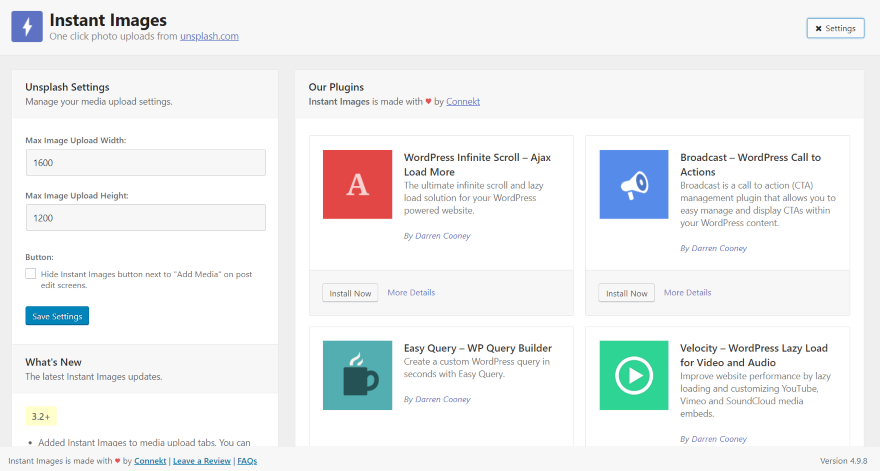Click the Instant Images lightning bolt logo

tap(27, 26)
